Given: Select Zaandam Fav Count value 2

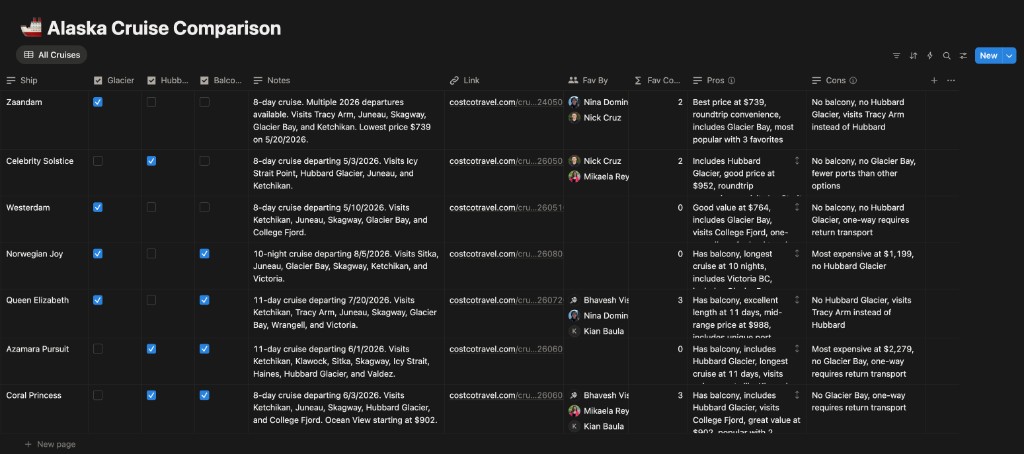Looking at the screenshot, I should tap(680, 102).
